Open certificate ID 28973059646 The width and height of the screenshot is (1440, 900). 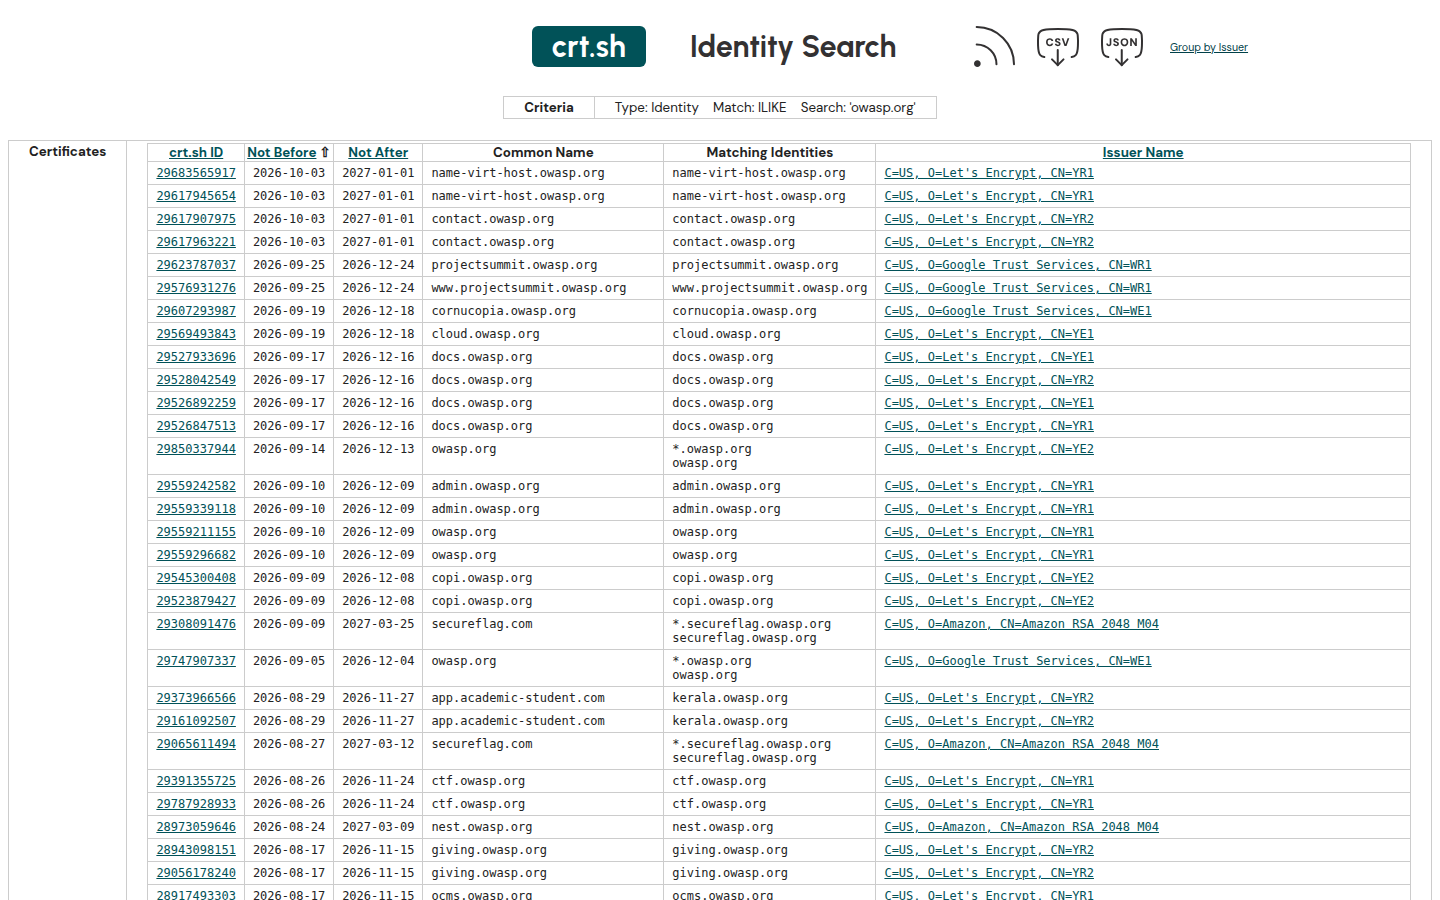click(x=196, y=827)
